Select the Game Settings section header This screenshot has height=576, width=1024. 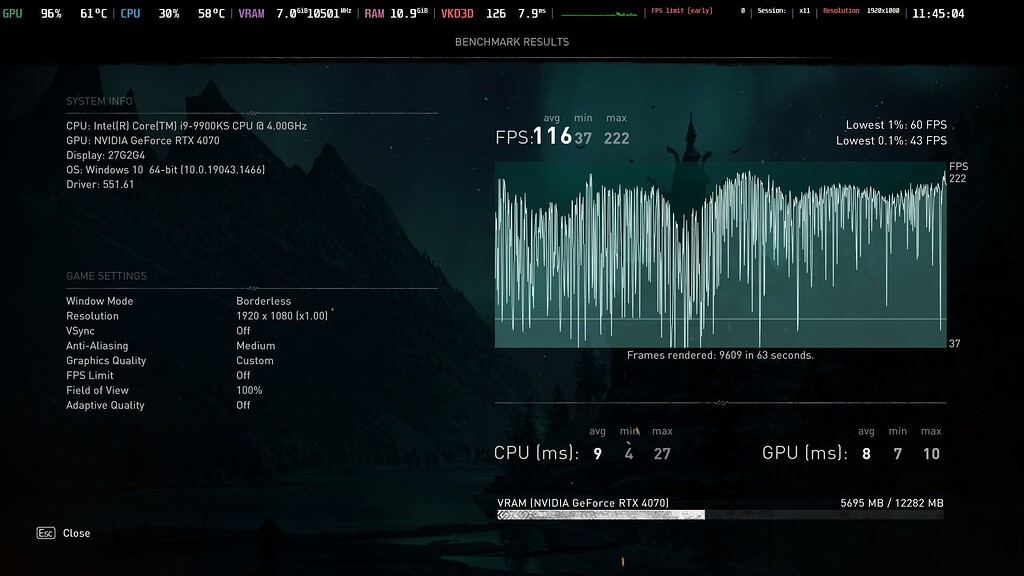[x=106, y=276]
